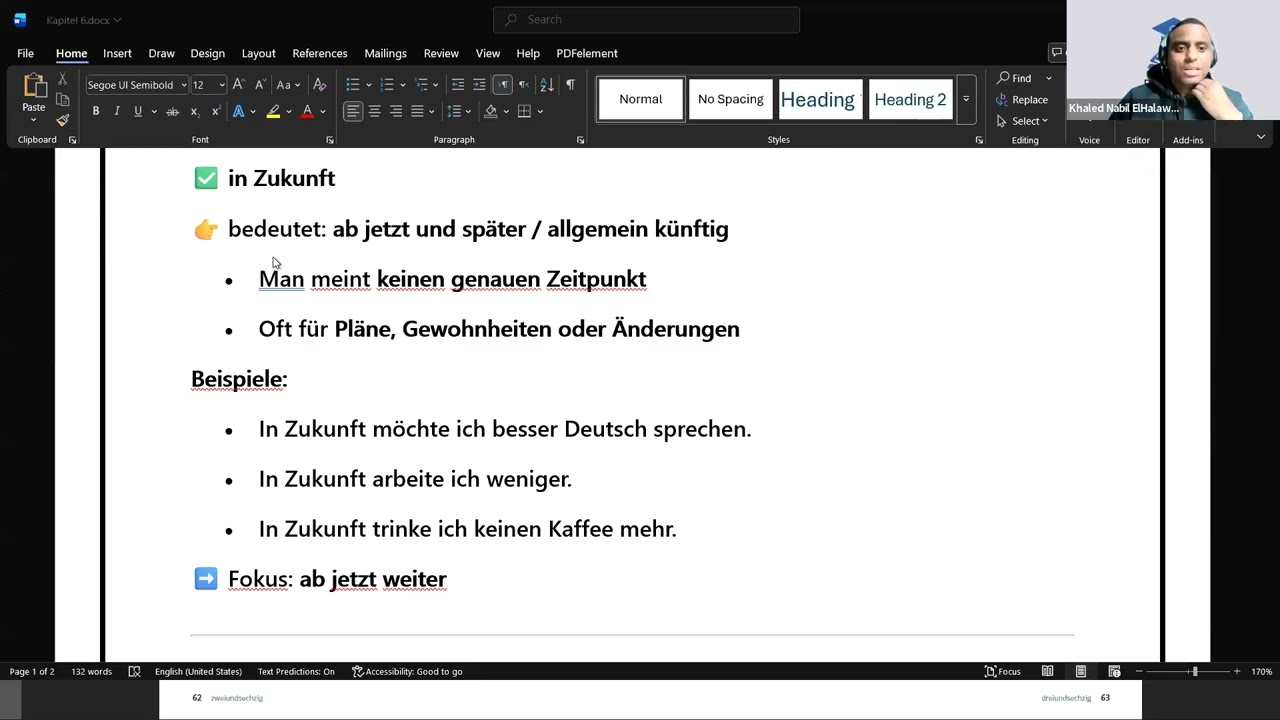Center align text

pos(374,111)
